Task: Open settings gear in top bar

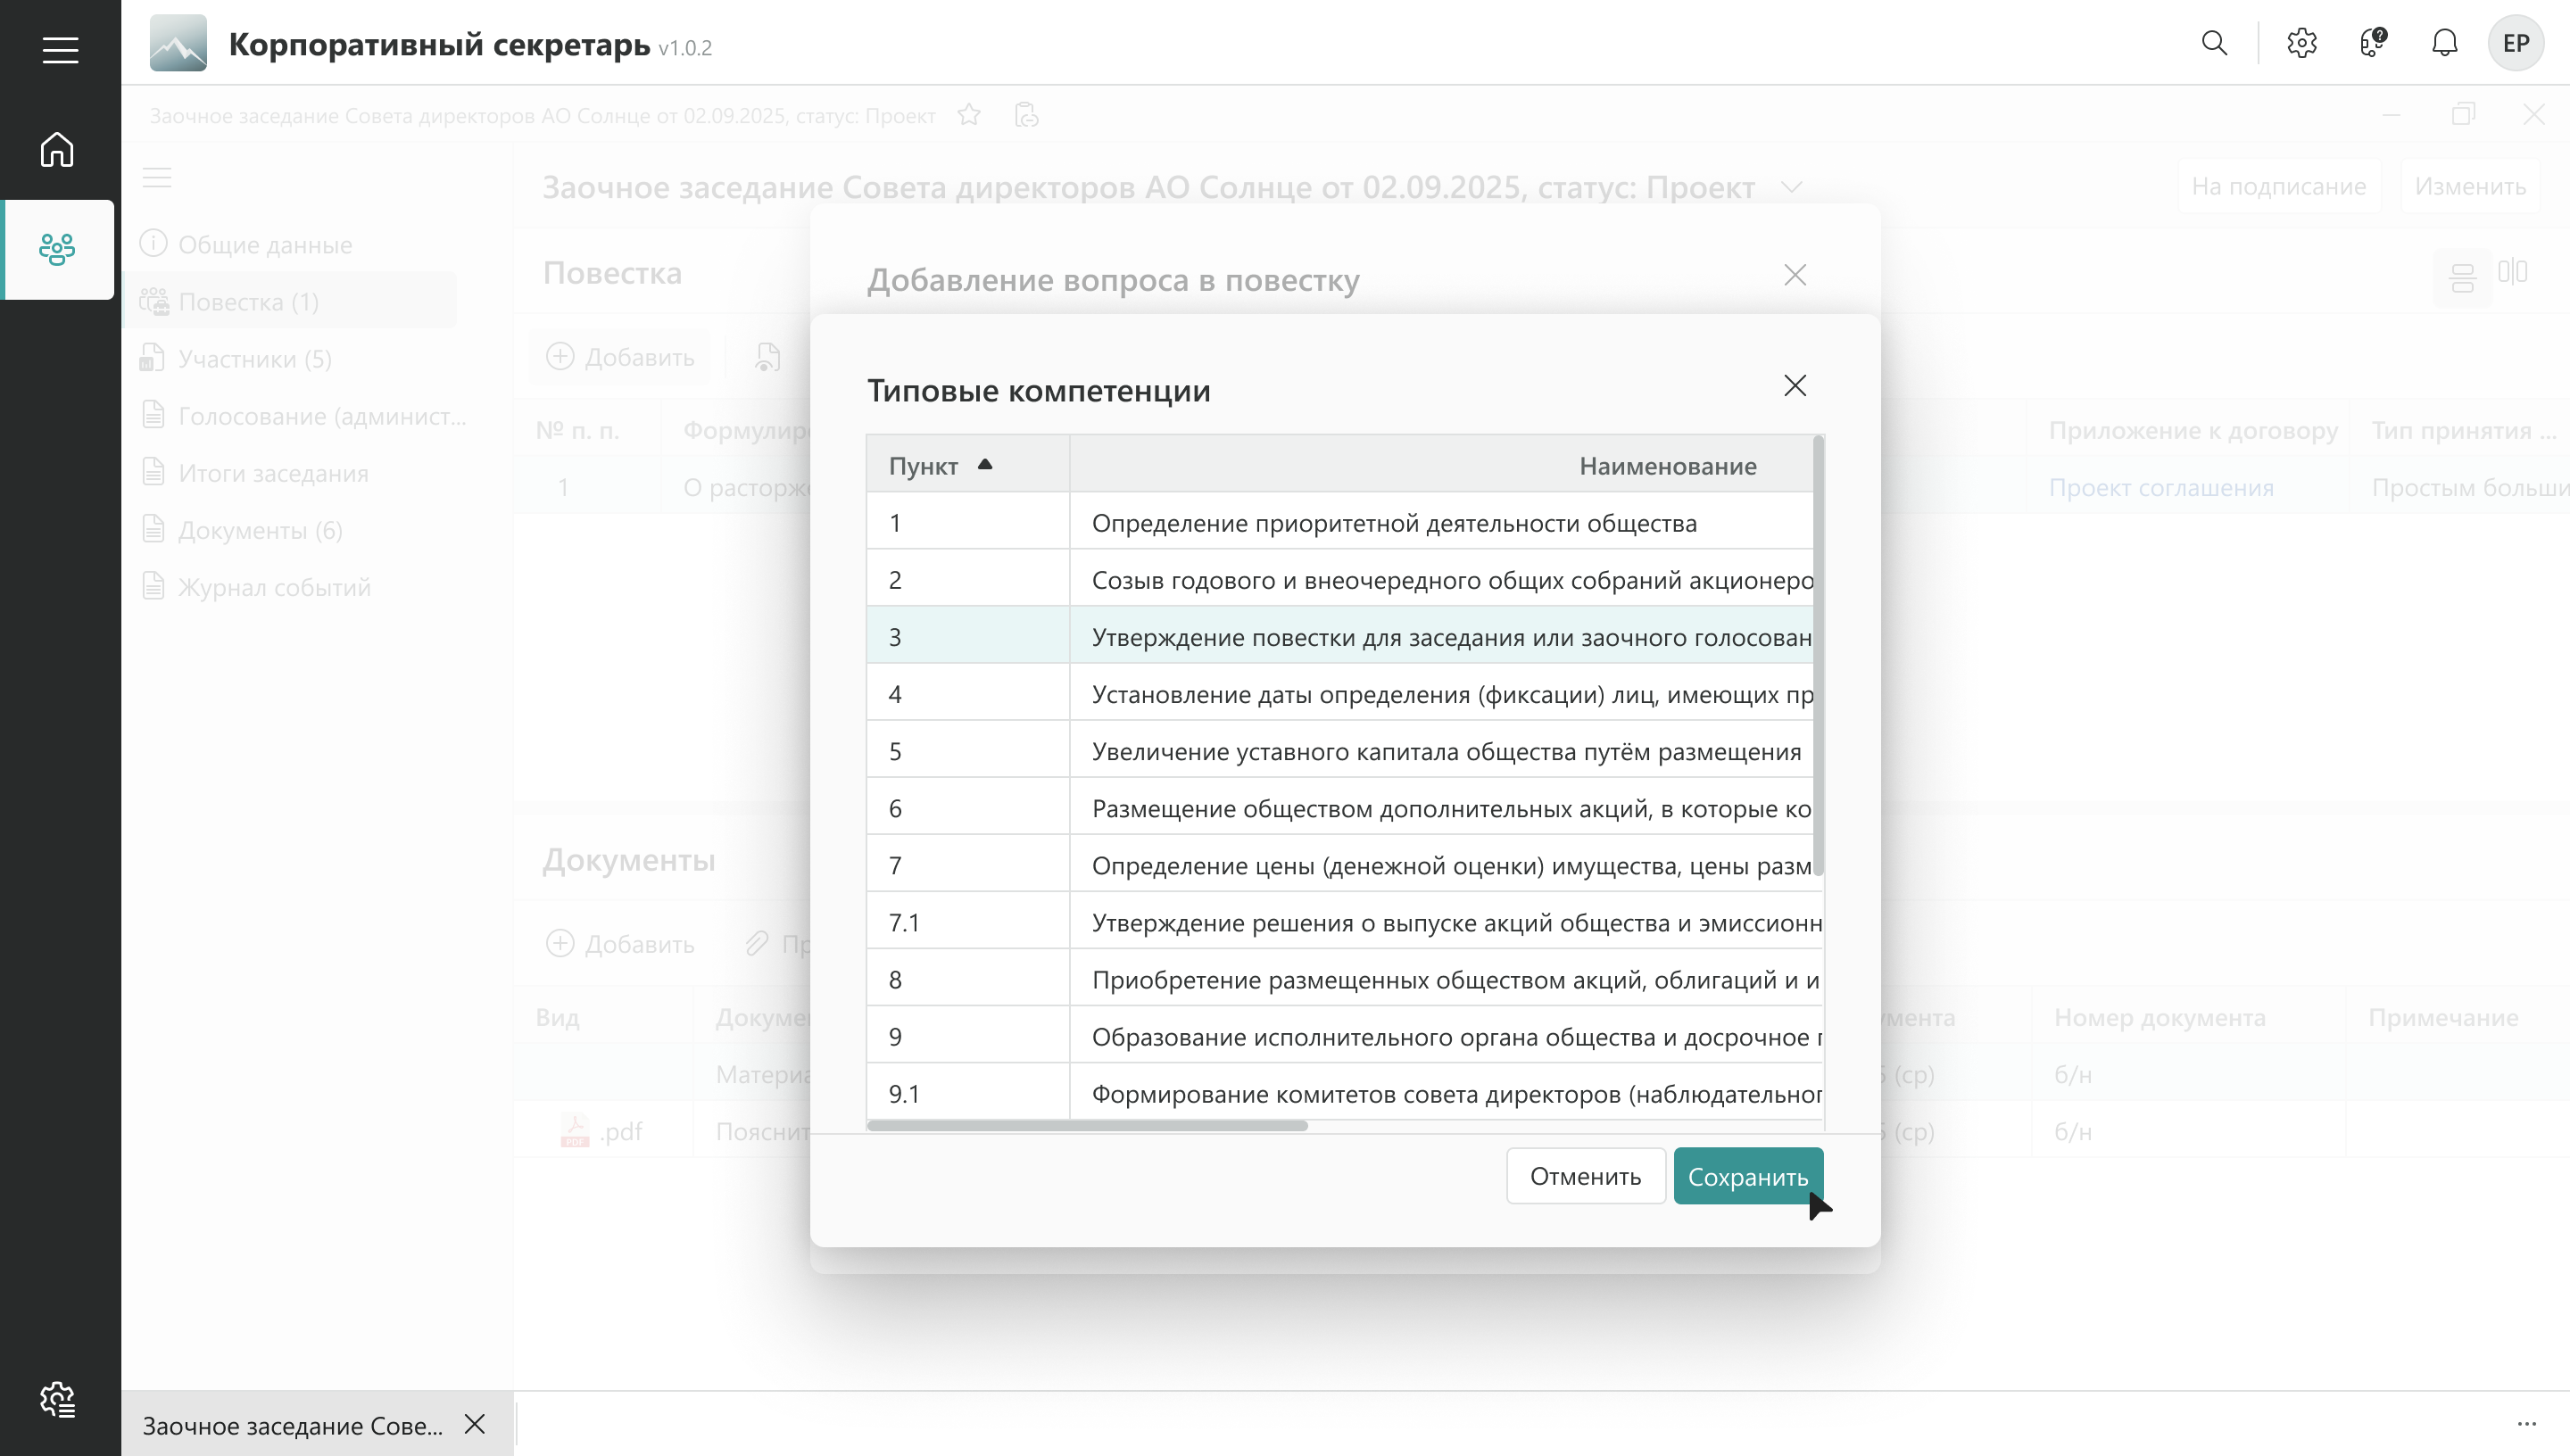Action: (x=2301, y=43)
